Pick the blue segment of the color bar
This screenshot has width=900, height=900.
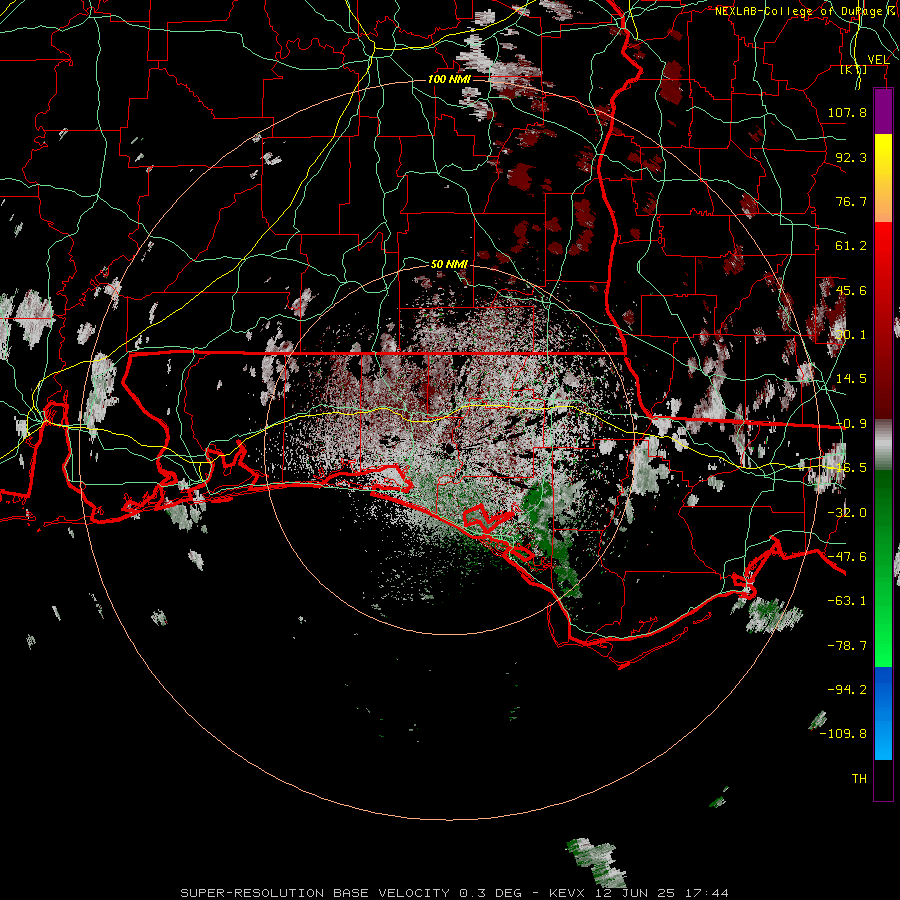tap(883, 713)
